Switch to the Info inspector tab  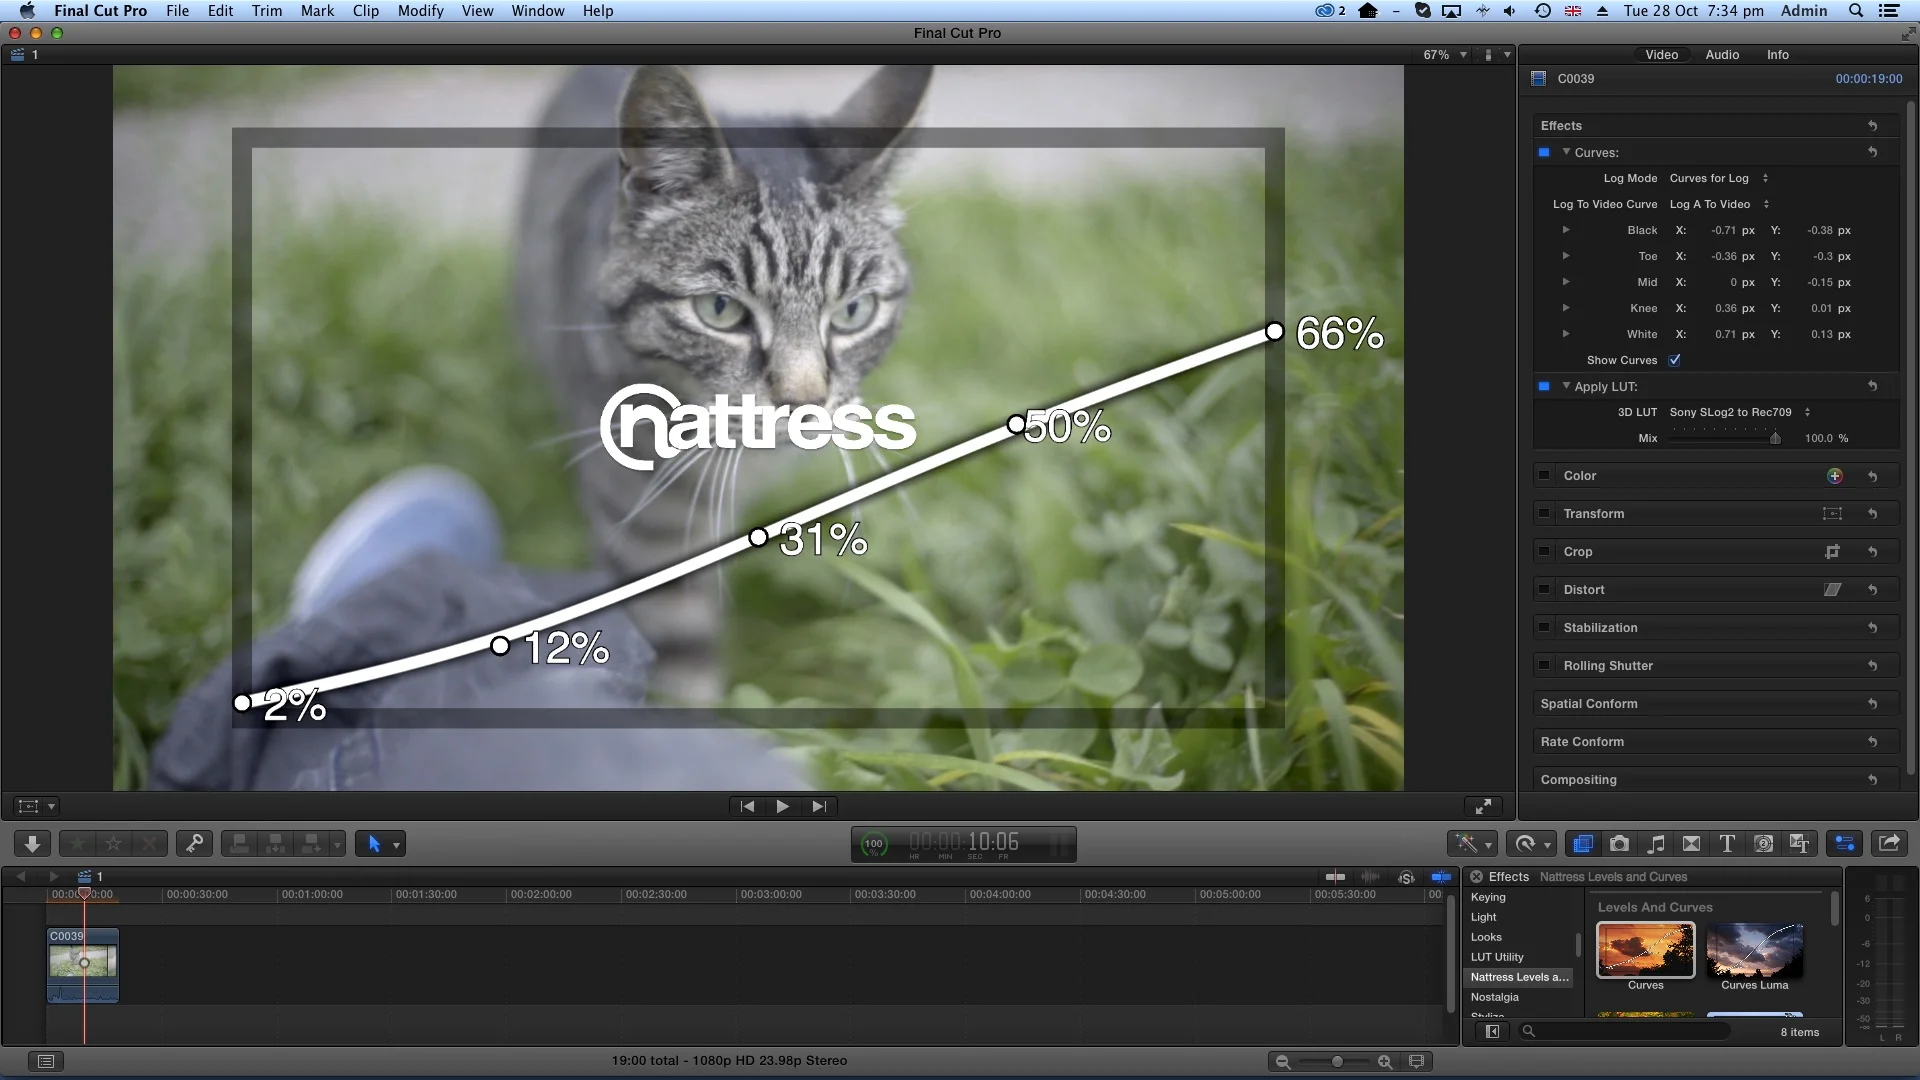point(1777,55)
